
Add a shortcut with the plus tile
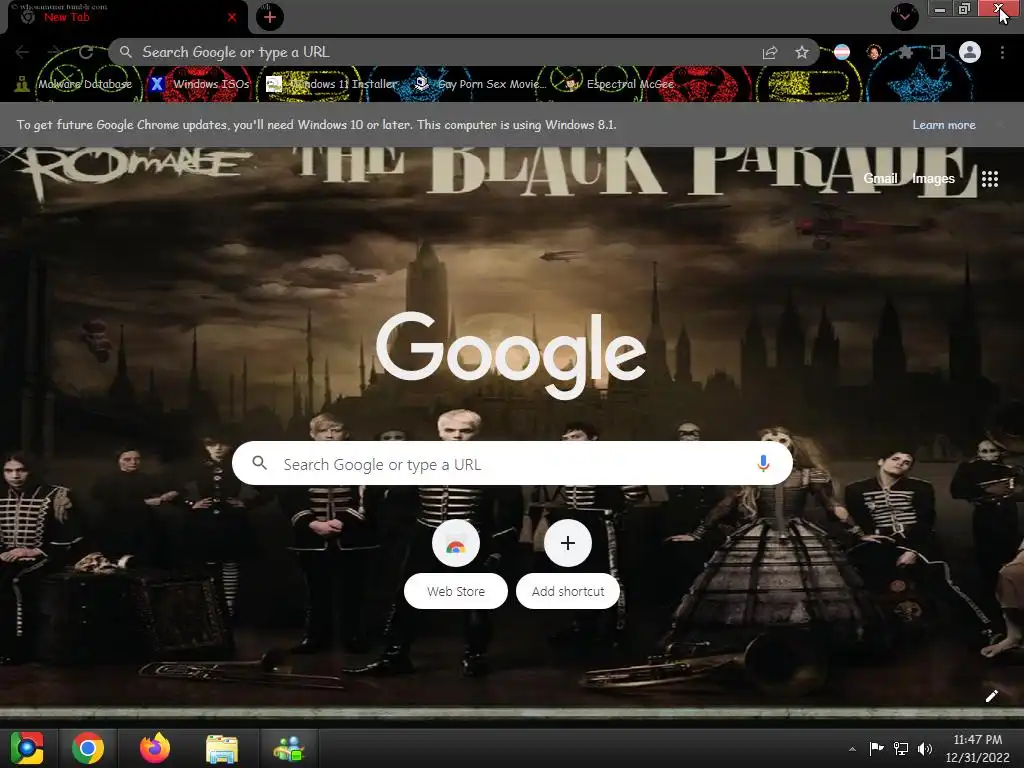tap(568, 565)
